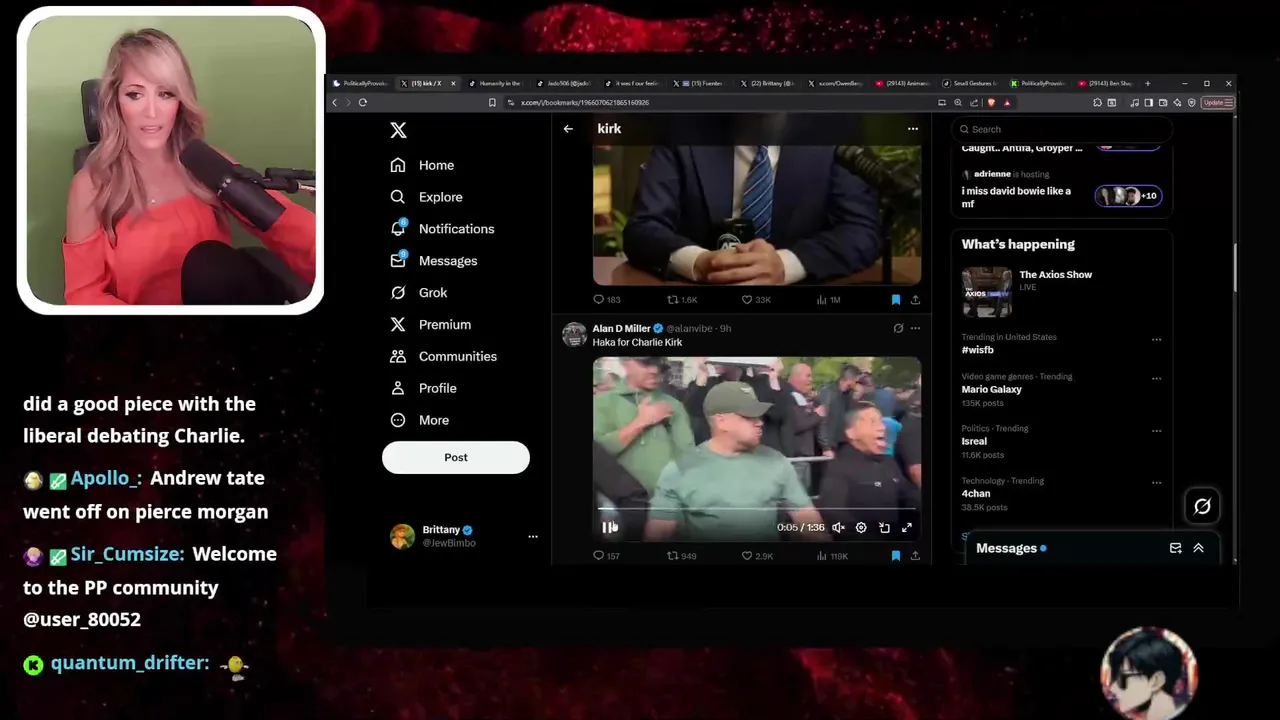Compose new message in Messages drawer
1280x720 pixels.
1176,548
